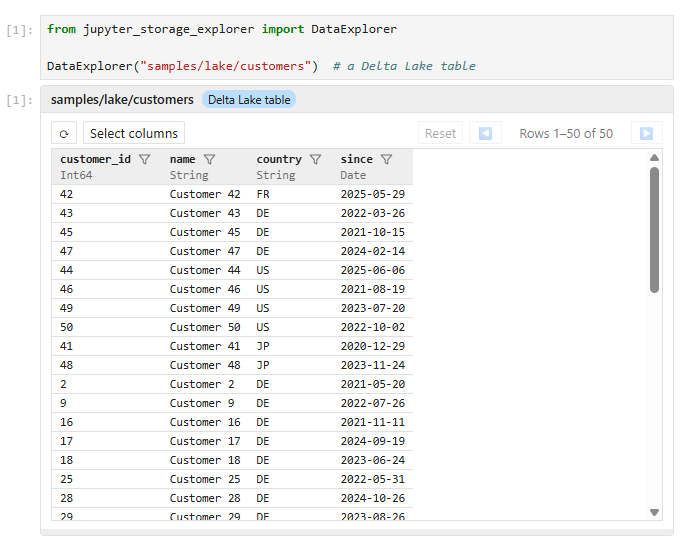Click the customer_id column header

pos(96,159)
